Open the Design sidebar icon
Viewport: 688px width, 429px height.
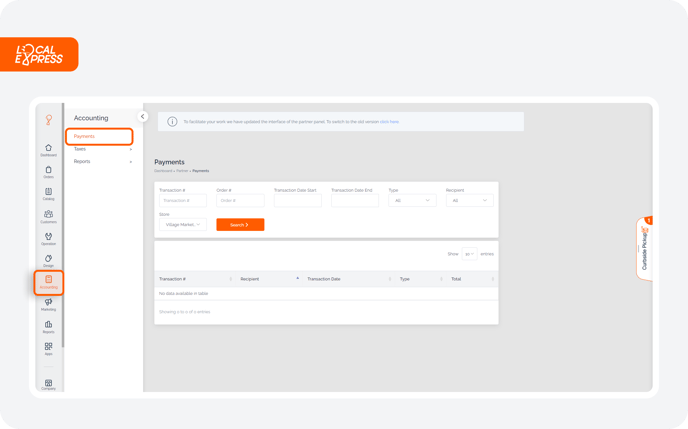48,261
